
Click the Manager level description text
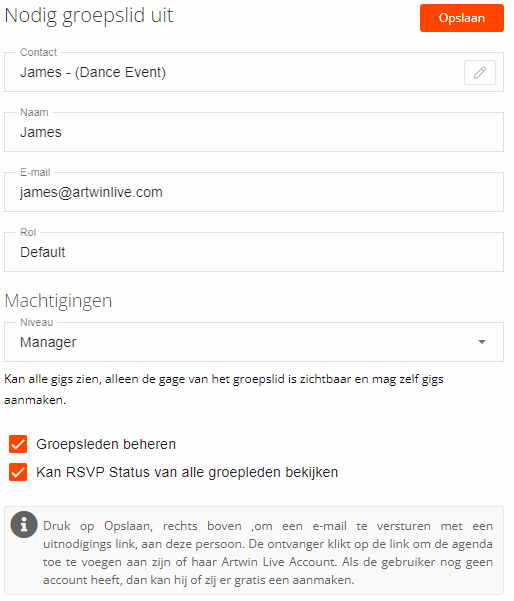click(224, 389)
